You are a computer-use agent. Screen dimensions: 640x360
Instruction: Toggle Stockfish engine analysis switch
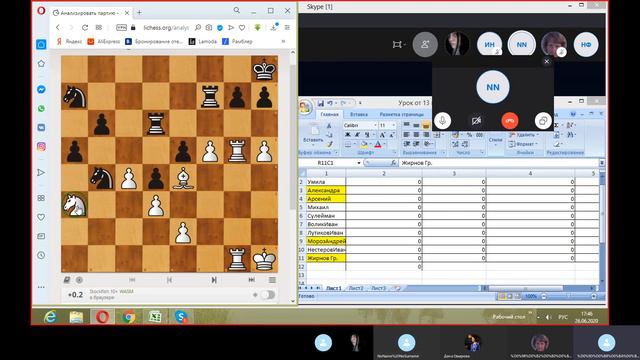coord(267,294)
